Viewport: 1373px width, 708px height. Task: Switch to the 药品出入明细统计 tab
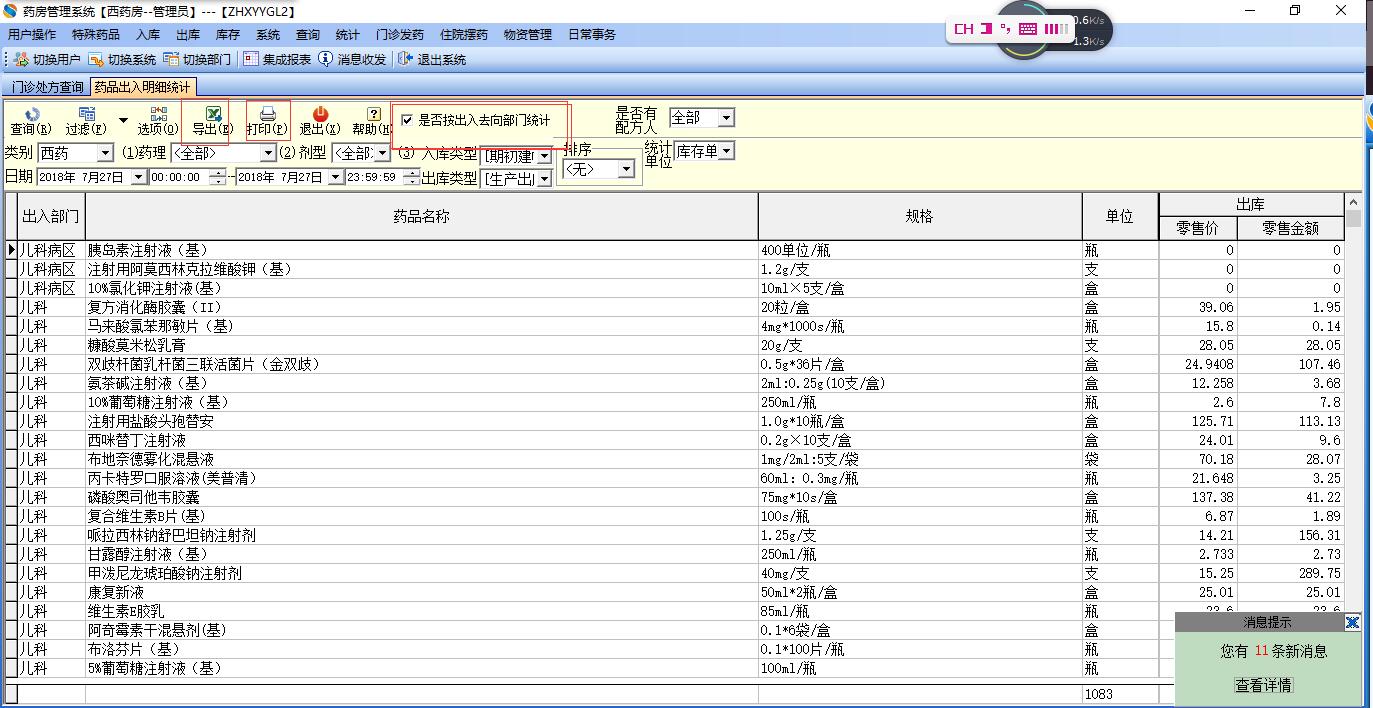point(143,88)
